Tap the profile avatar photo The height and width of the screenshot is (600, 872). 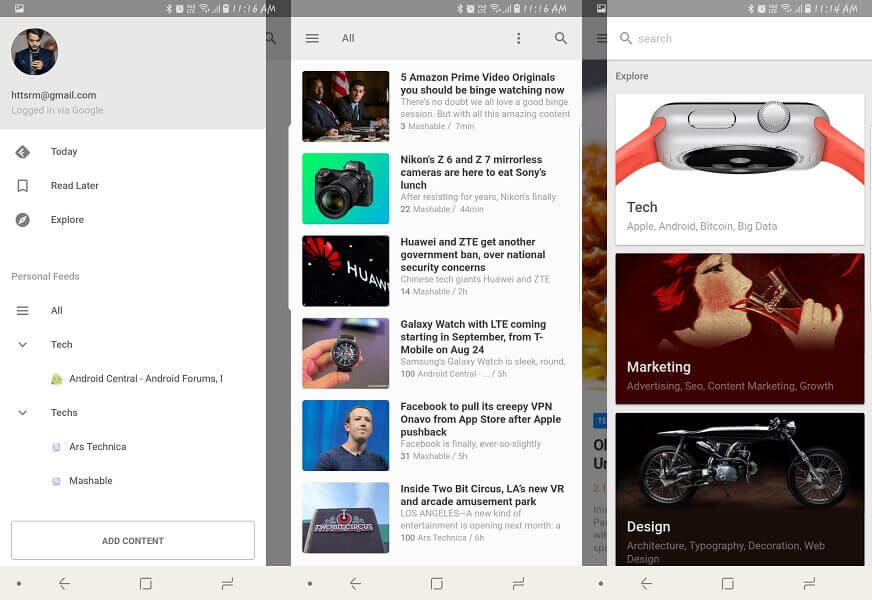click(34, 52)
